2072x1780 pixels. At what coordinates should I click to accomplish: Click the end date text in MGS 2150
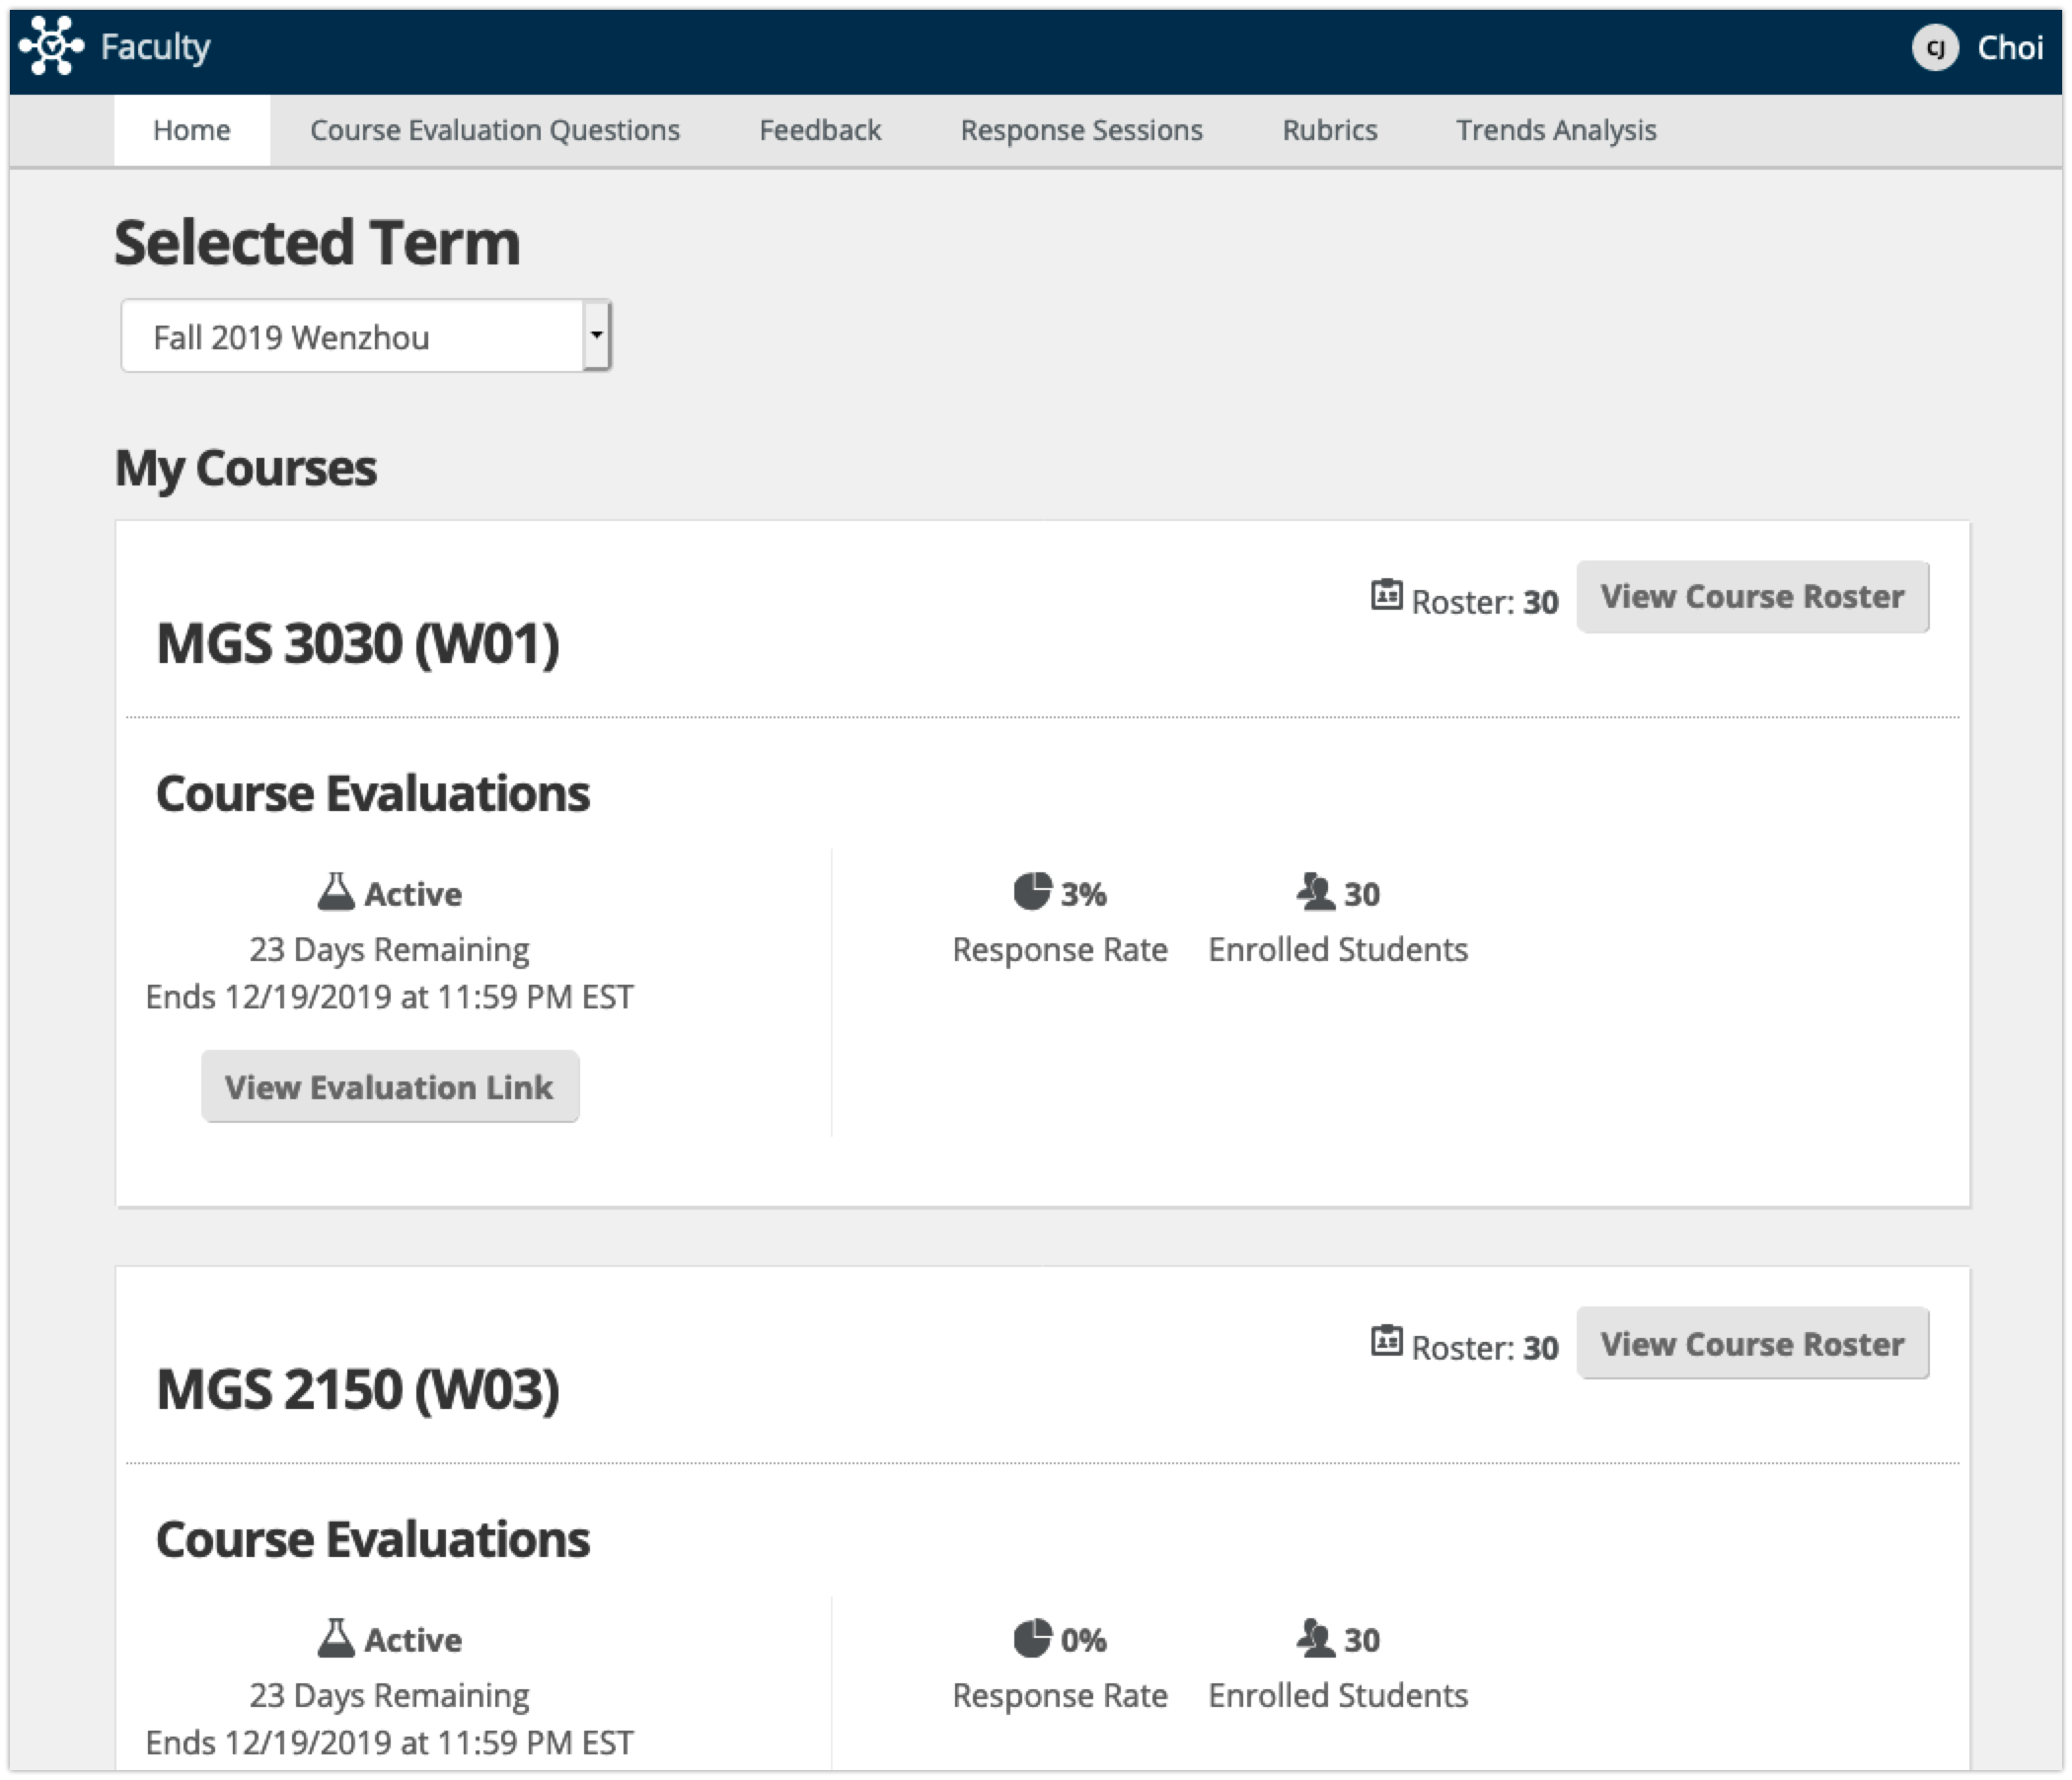[x=389, y=1742]
